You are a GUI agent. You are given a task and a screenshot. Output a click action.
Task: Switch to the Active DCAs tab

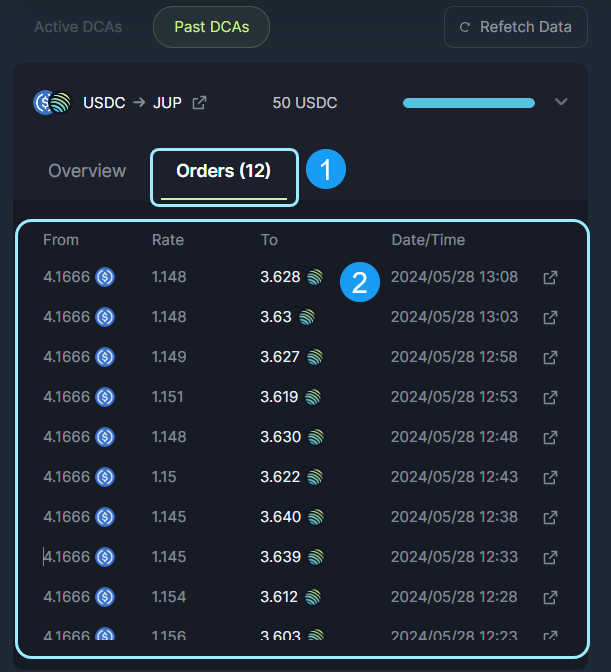click(x=78, y=27)
